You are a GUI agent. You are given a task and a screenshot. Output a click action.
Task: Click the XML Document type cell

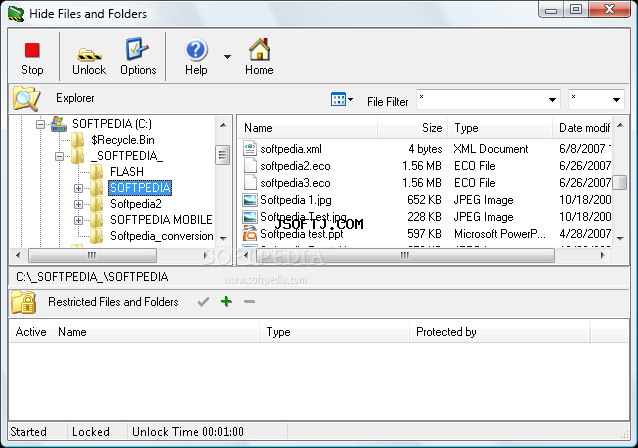coord(491,149)
